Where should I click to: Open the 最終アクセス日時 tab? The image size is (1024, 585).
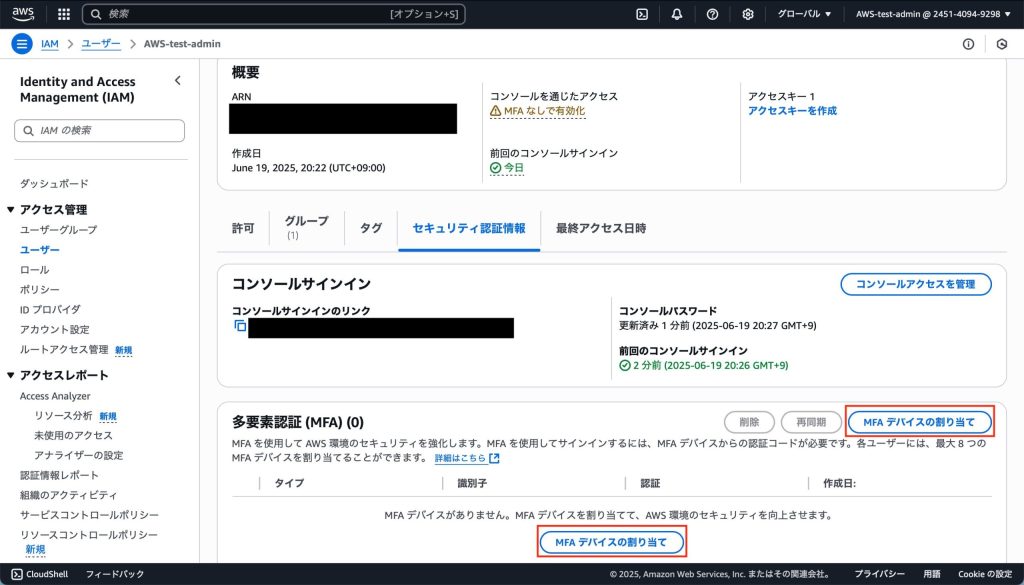coord(601,228)
